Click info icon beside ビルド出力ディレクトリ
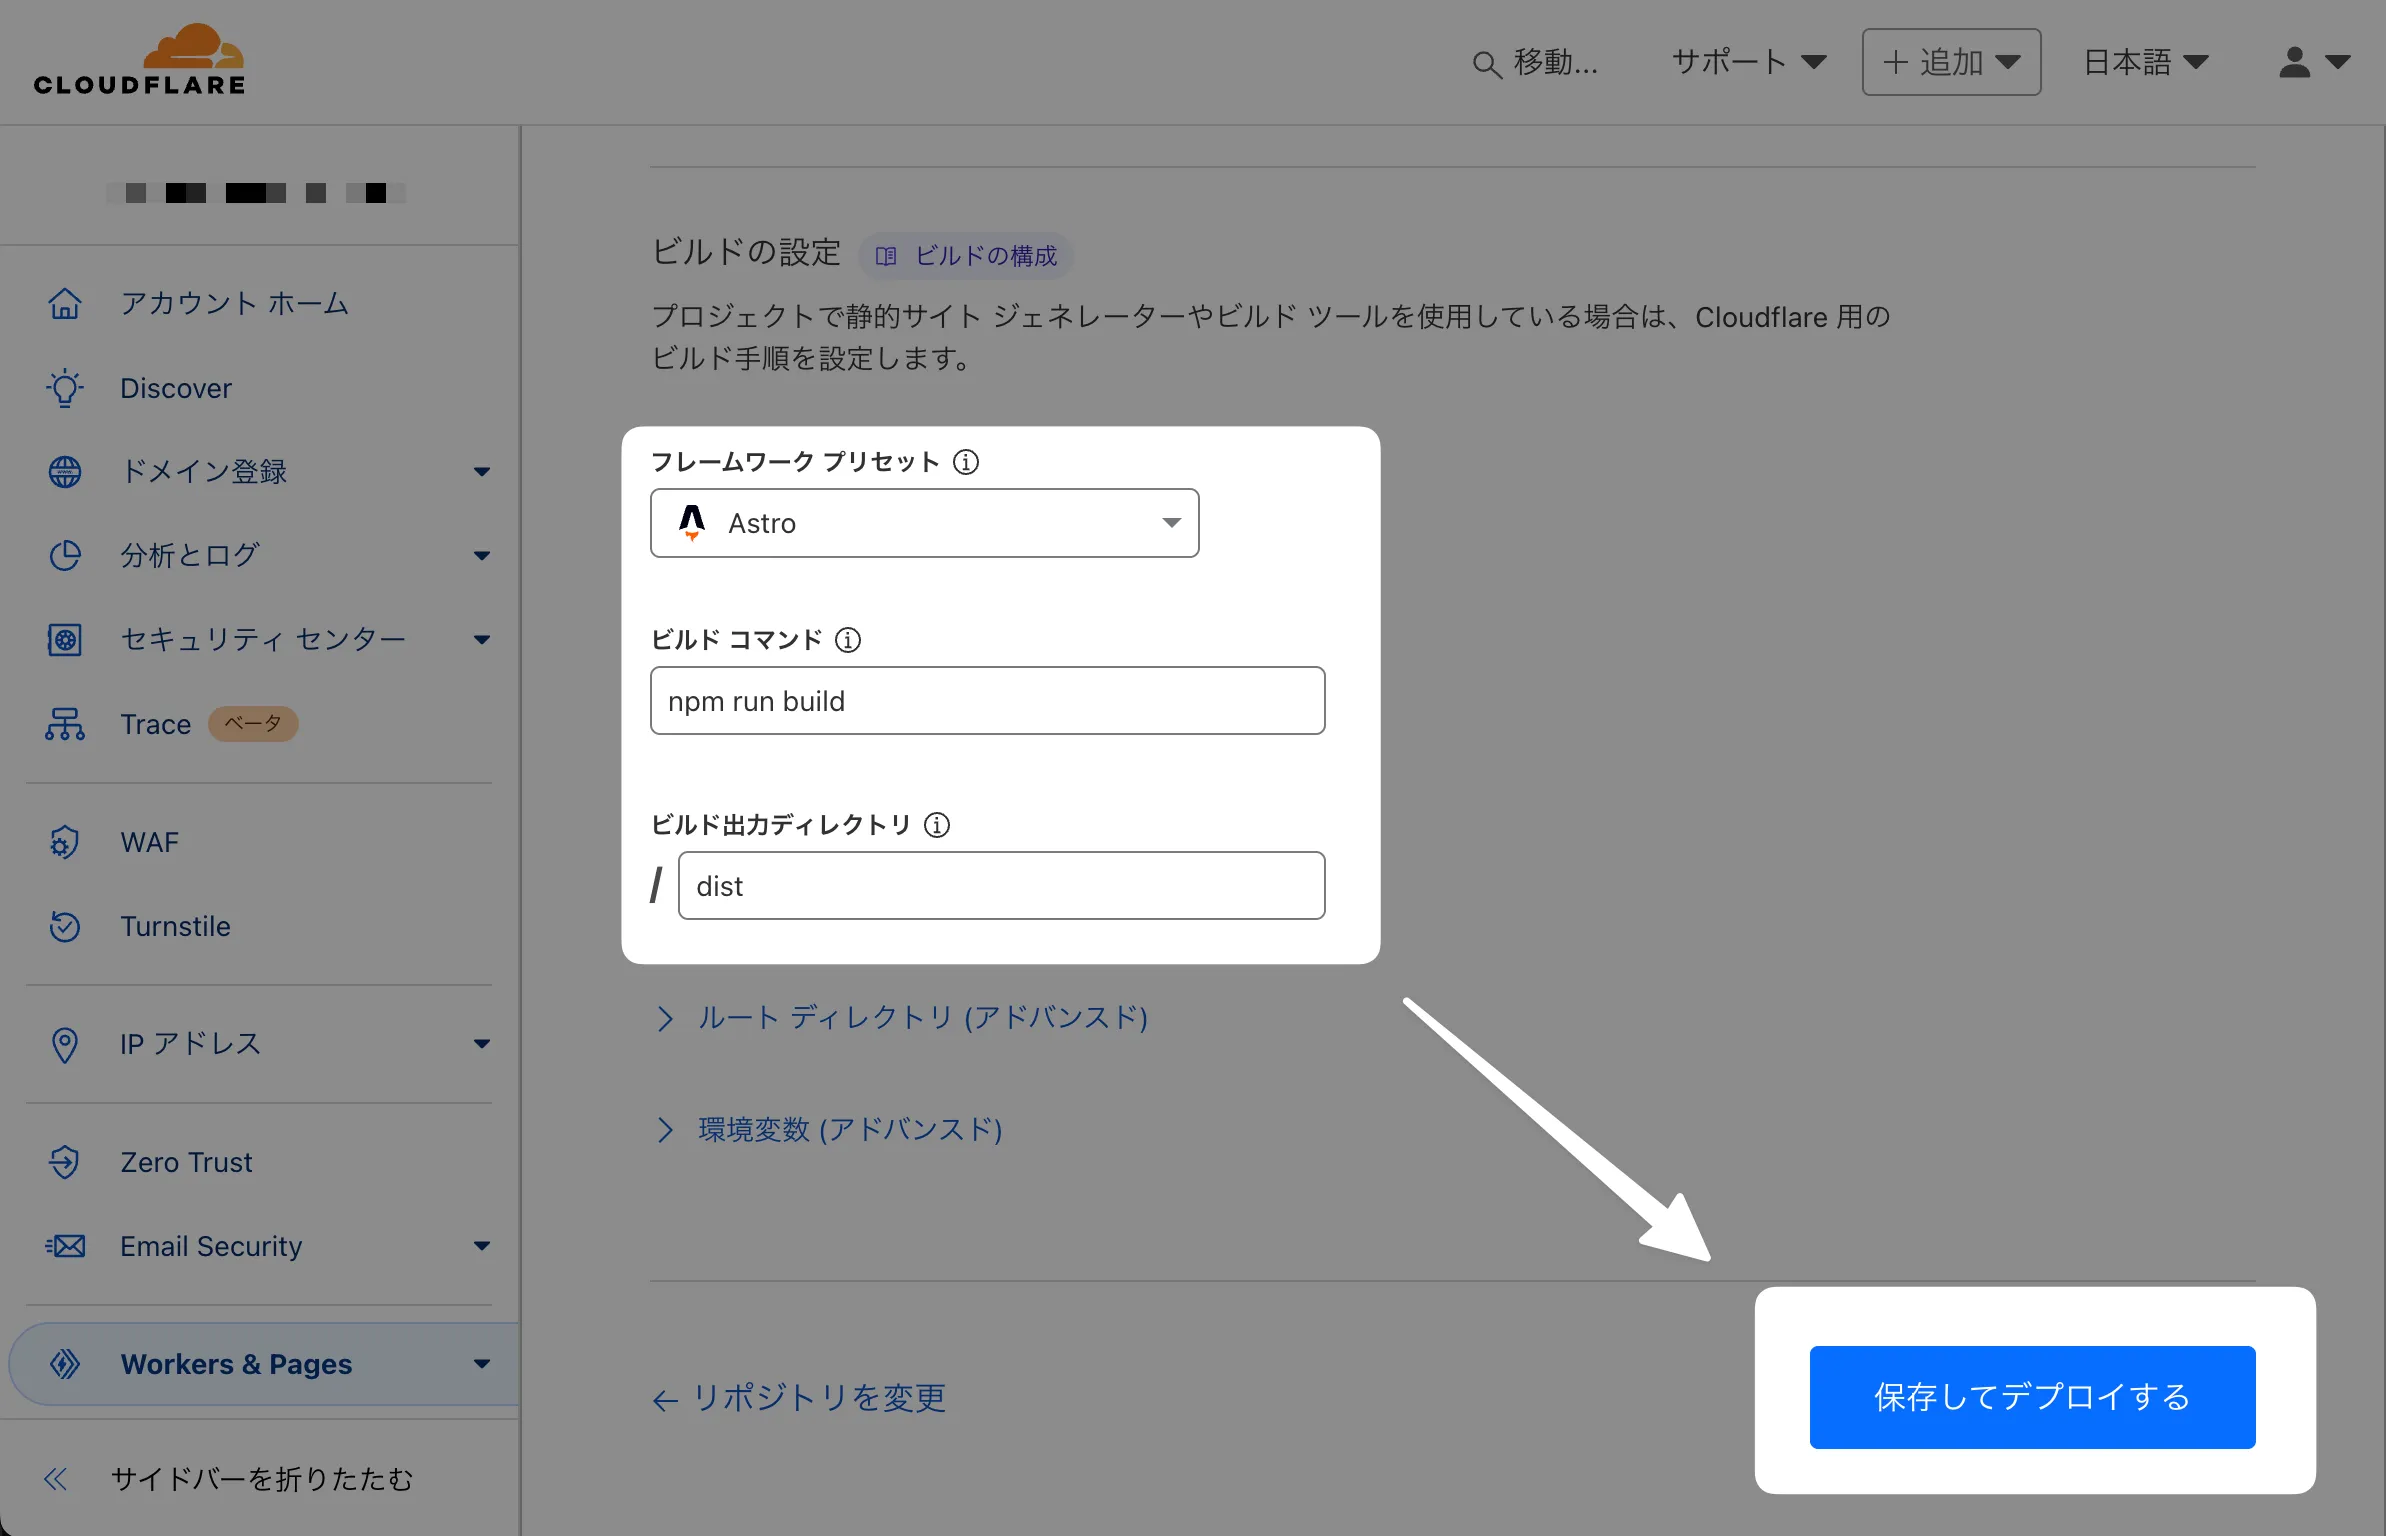The image size is (2386, 1536). coord(937,825)
